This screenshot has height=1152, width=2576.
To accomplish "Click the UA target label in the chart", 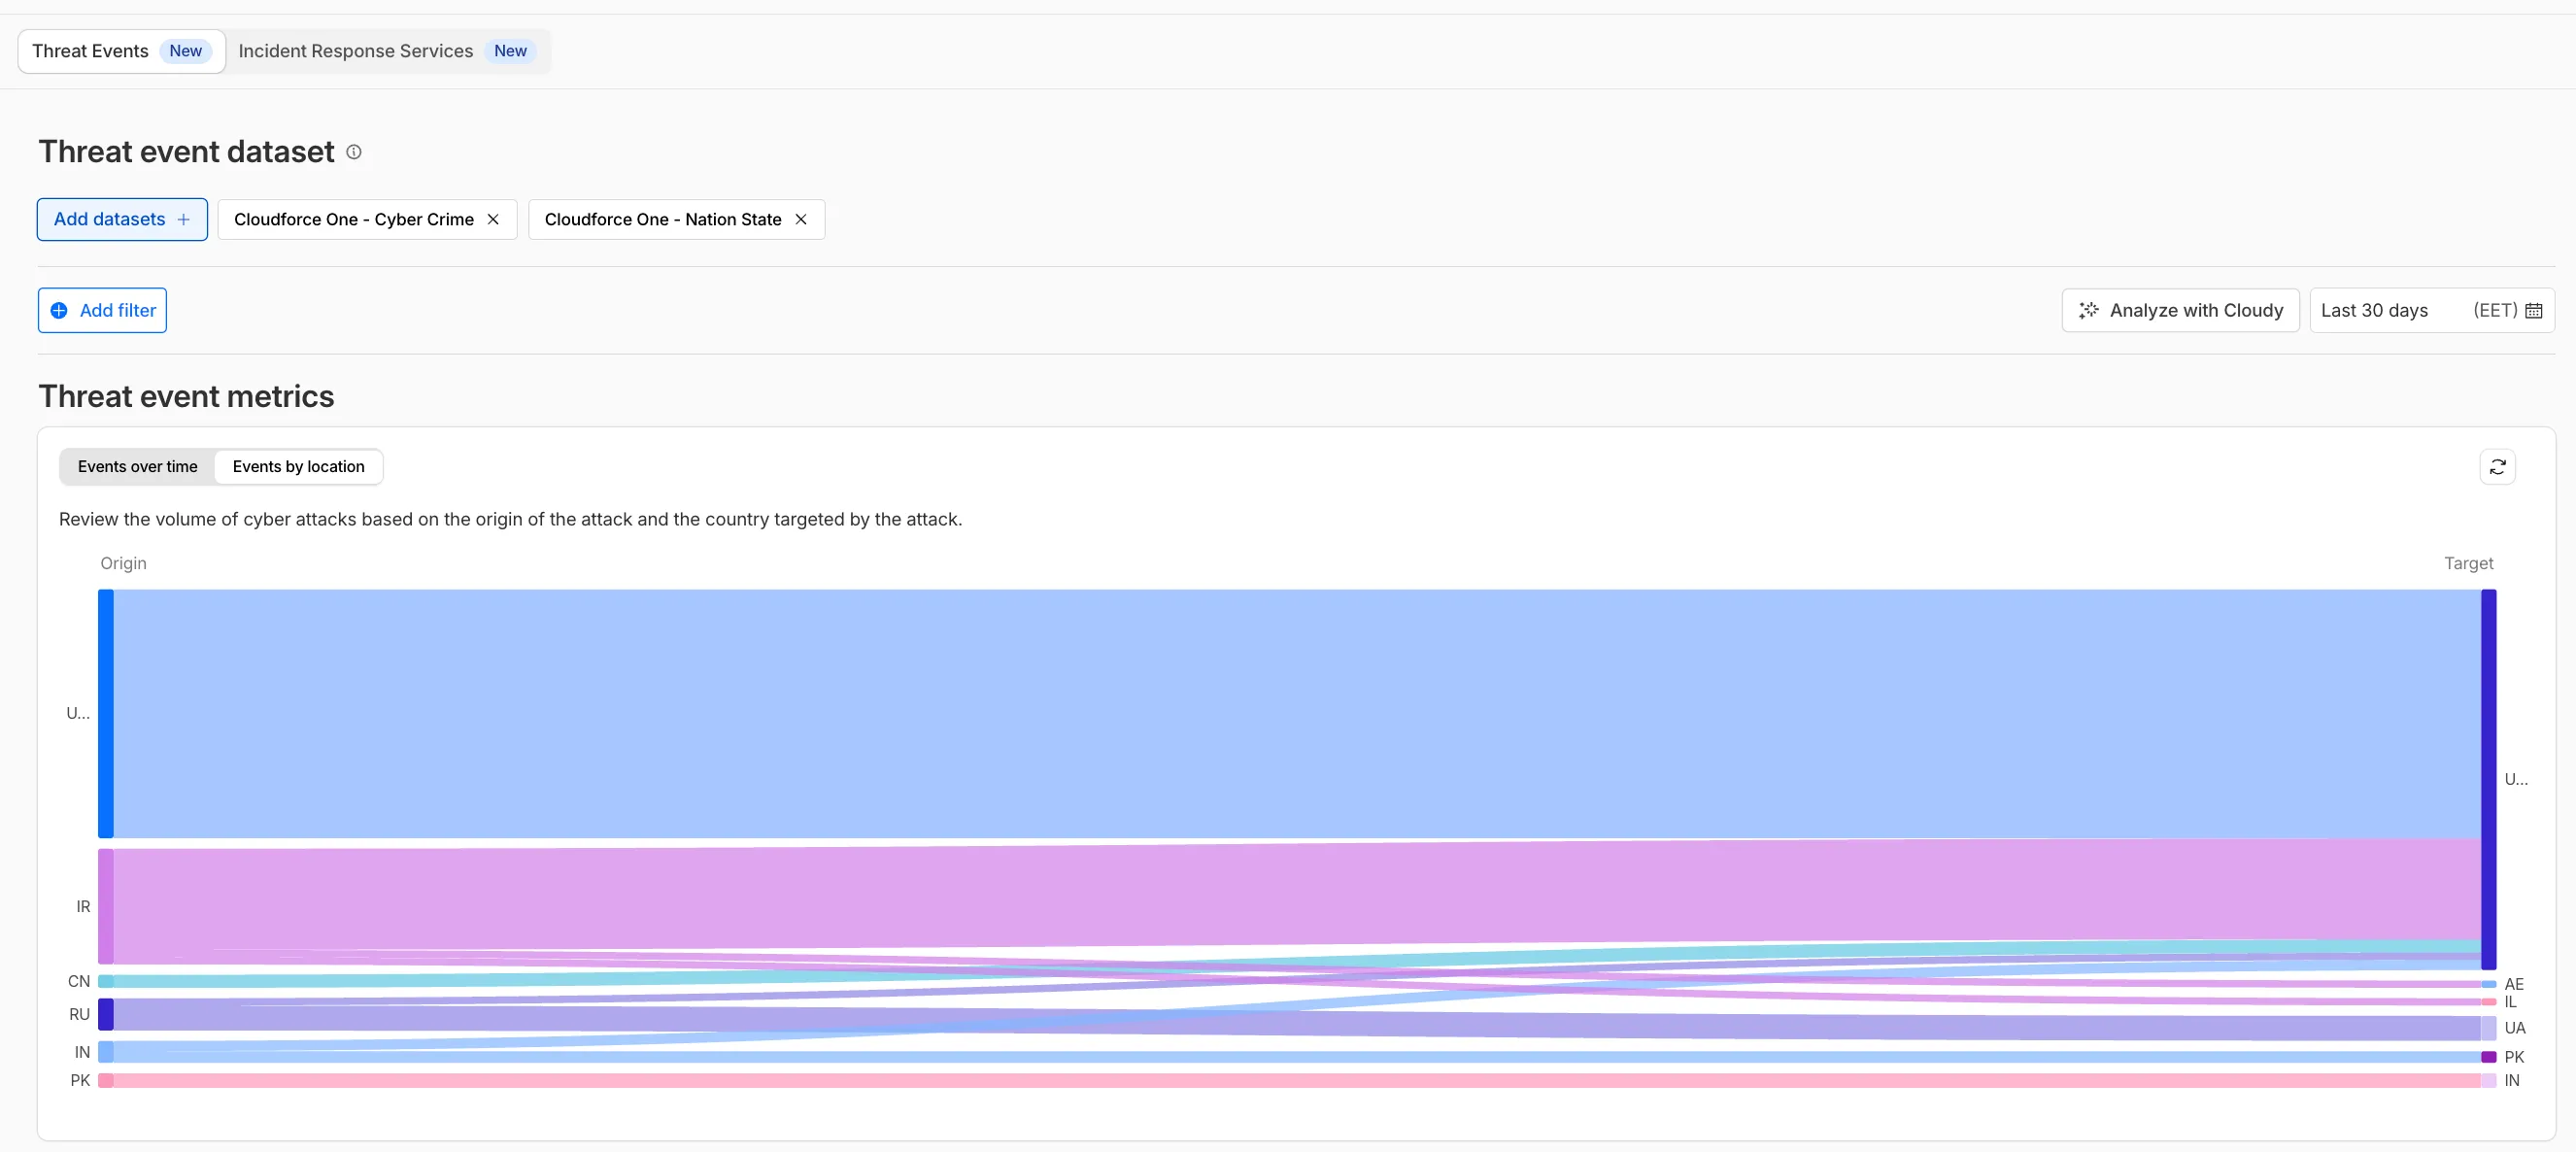I will pos(2515,1028).
